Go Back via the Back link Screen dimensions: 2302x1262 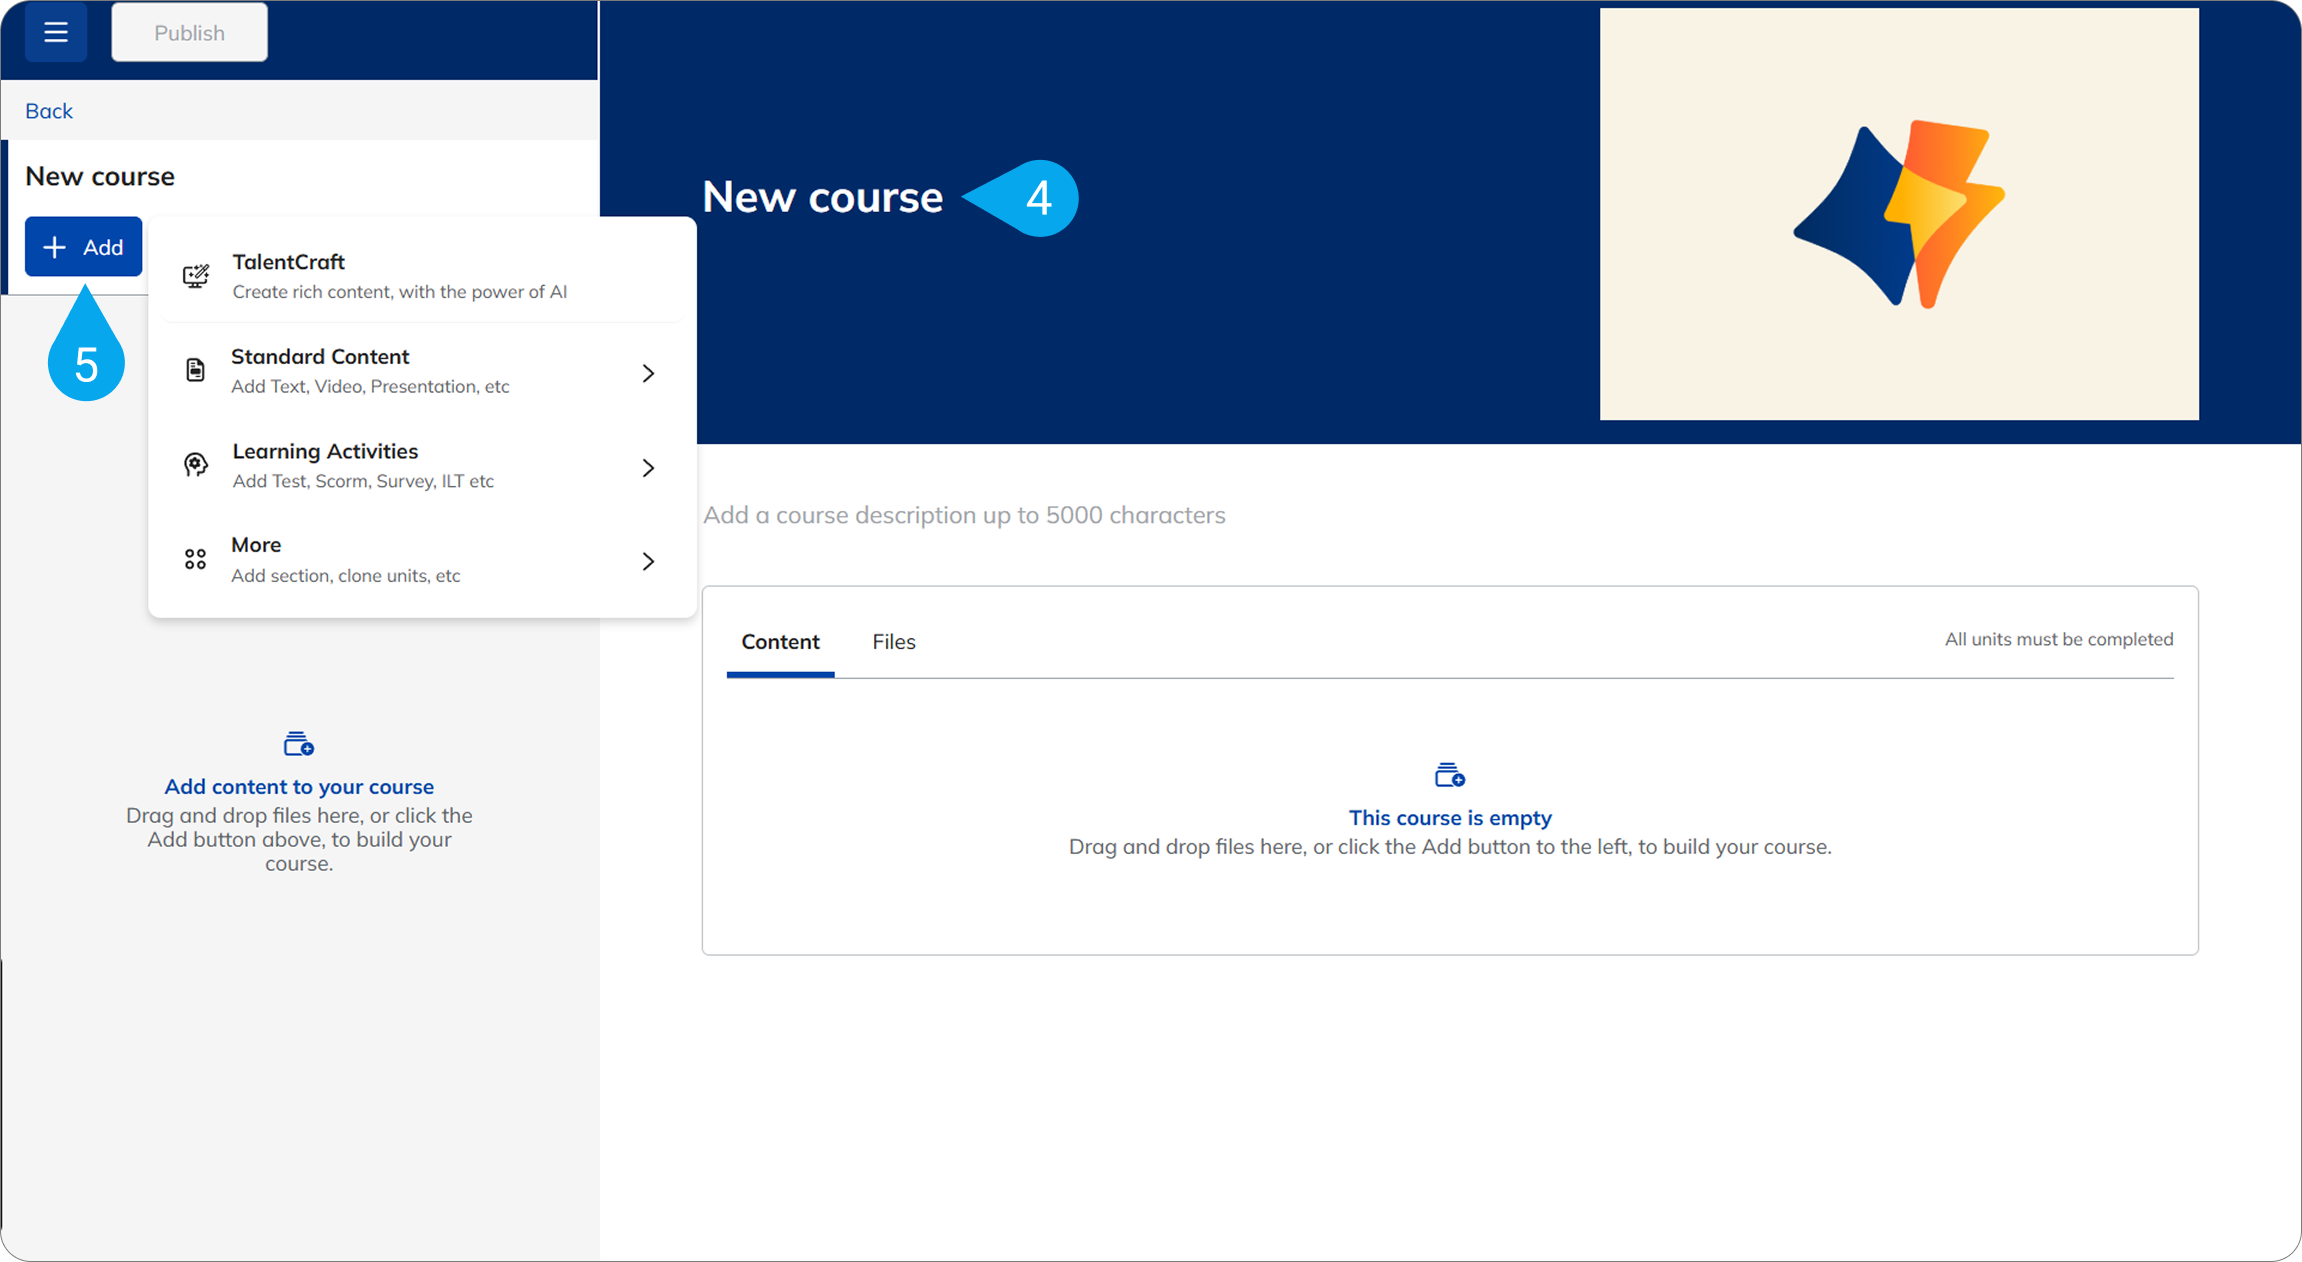coord(49,111)
